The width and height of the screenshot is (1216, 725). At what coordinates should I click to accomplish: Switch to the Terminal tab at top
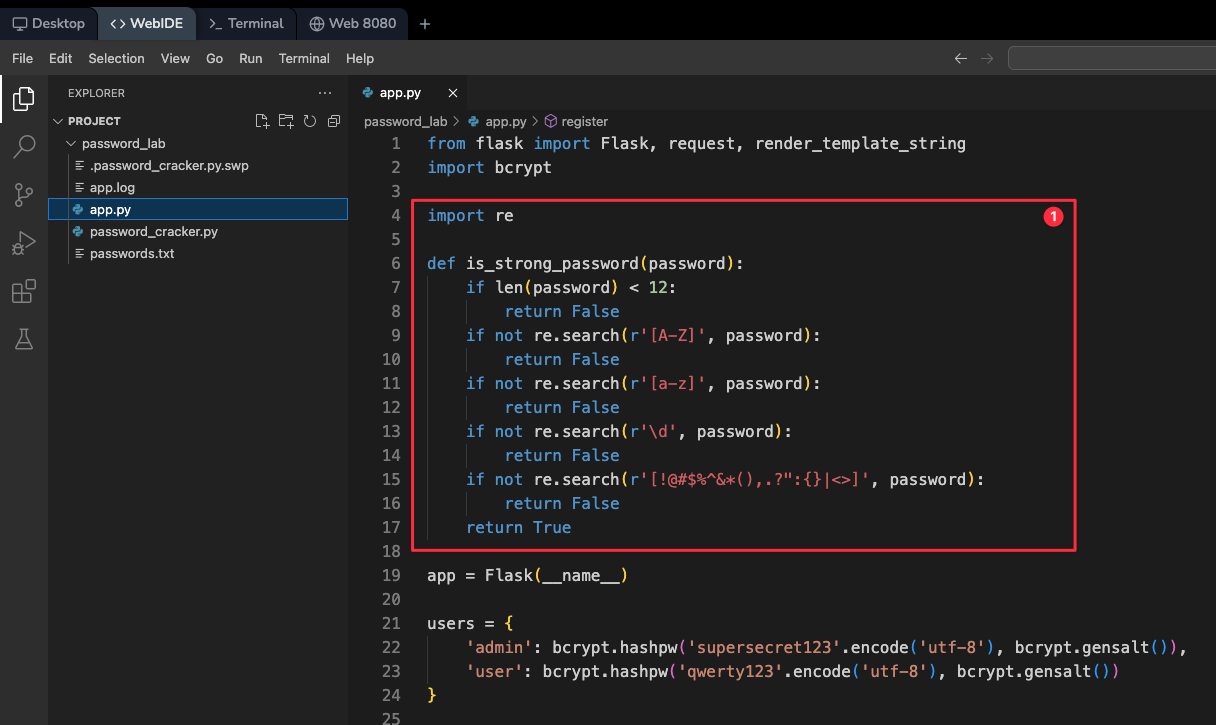tap(246, 23)
